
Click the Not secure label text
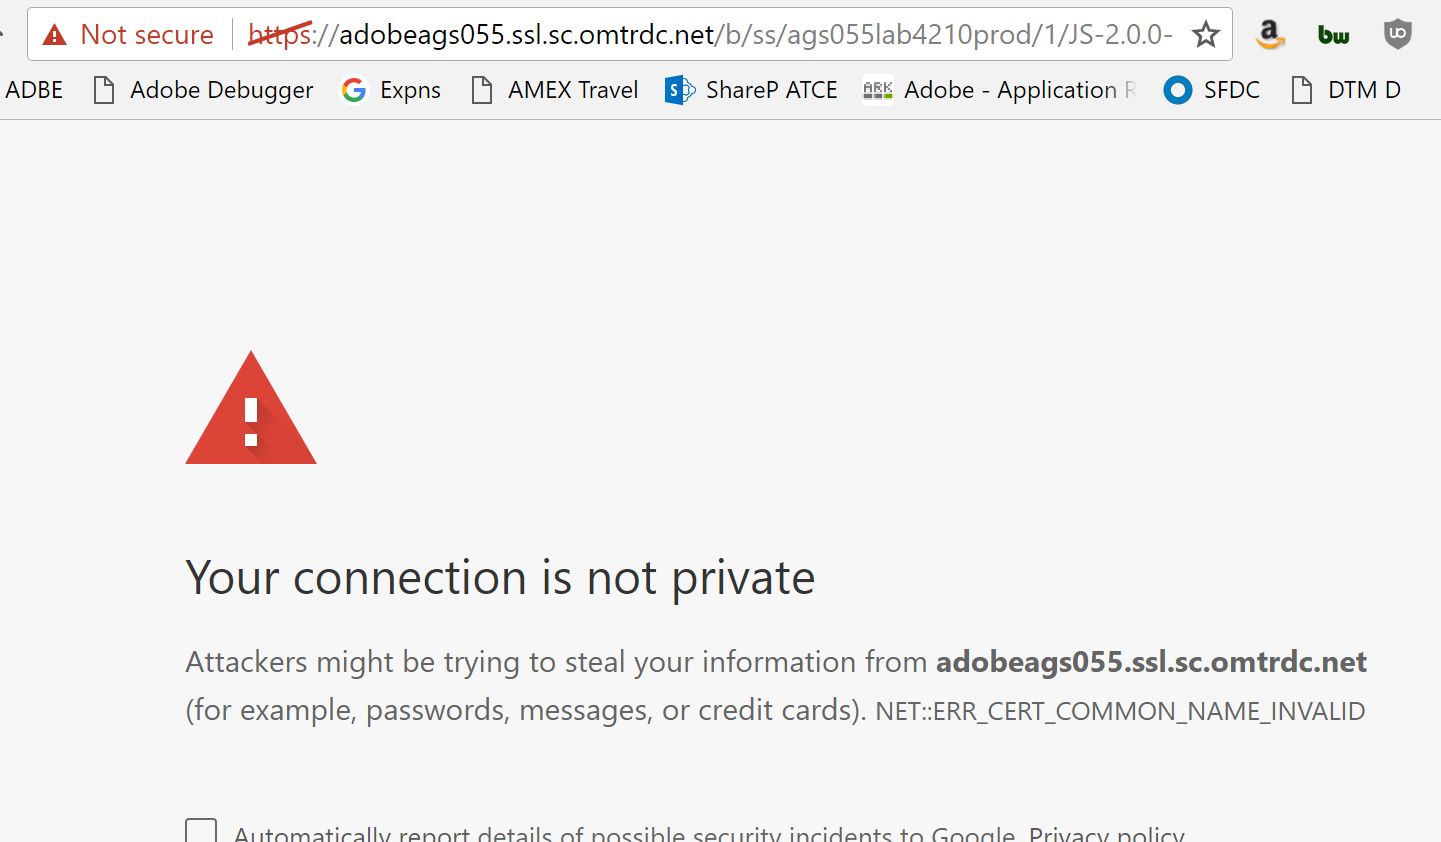tap(147, 35)
